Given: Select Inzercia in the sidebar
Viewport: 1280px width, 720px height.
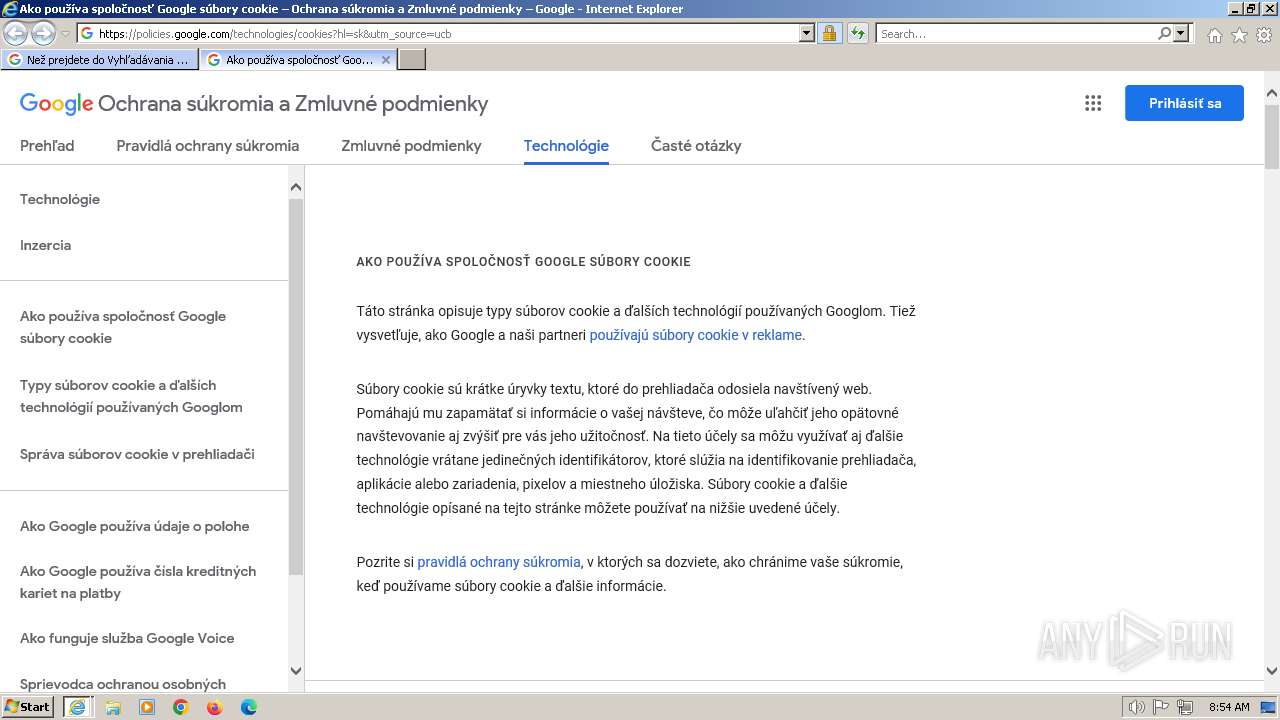Looking at the screenshot, I should coord(45,245).
